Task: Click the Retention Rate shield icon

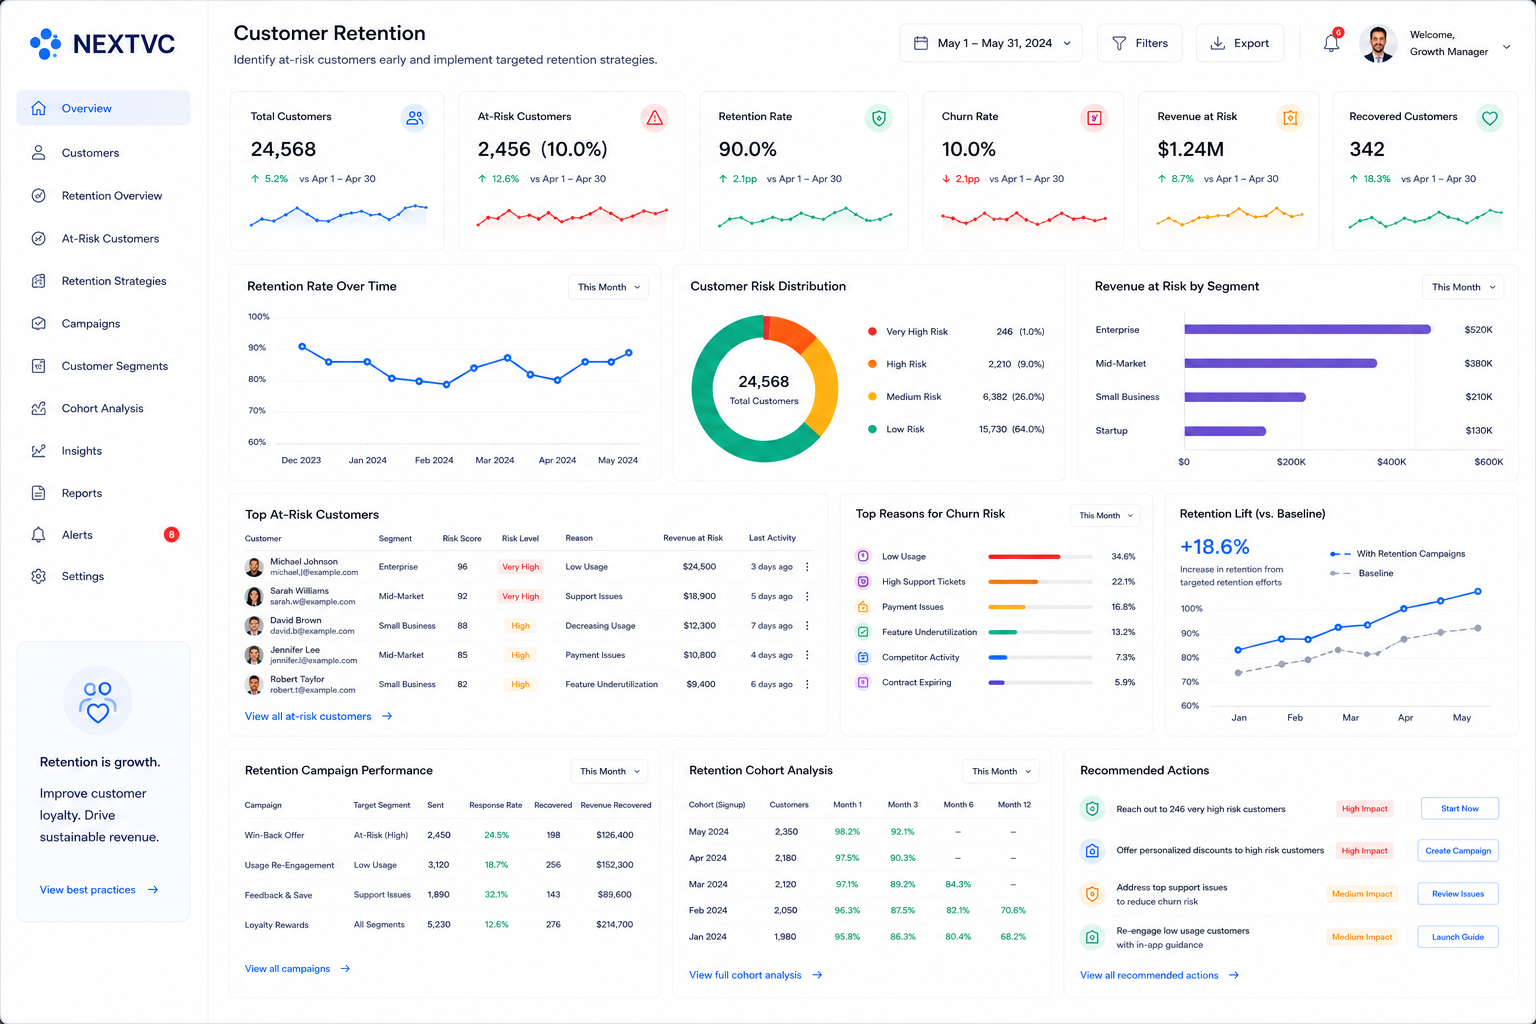Action: click(878, 118)
